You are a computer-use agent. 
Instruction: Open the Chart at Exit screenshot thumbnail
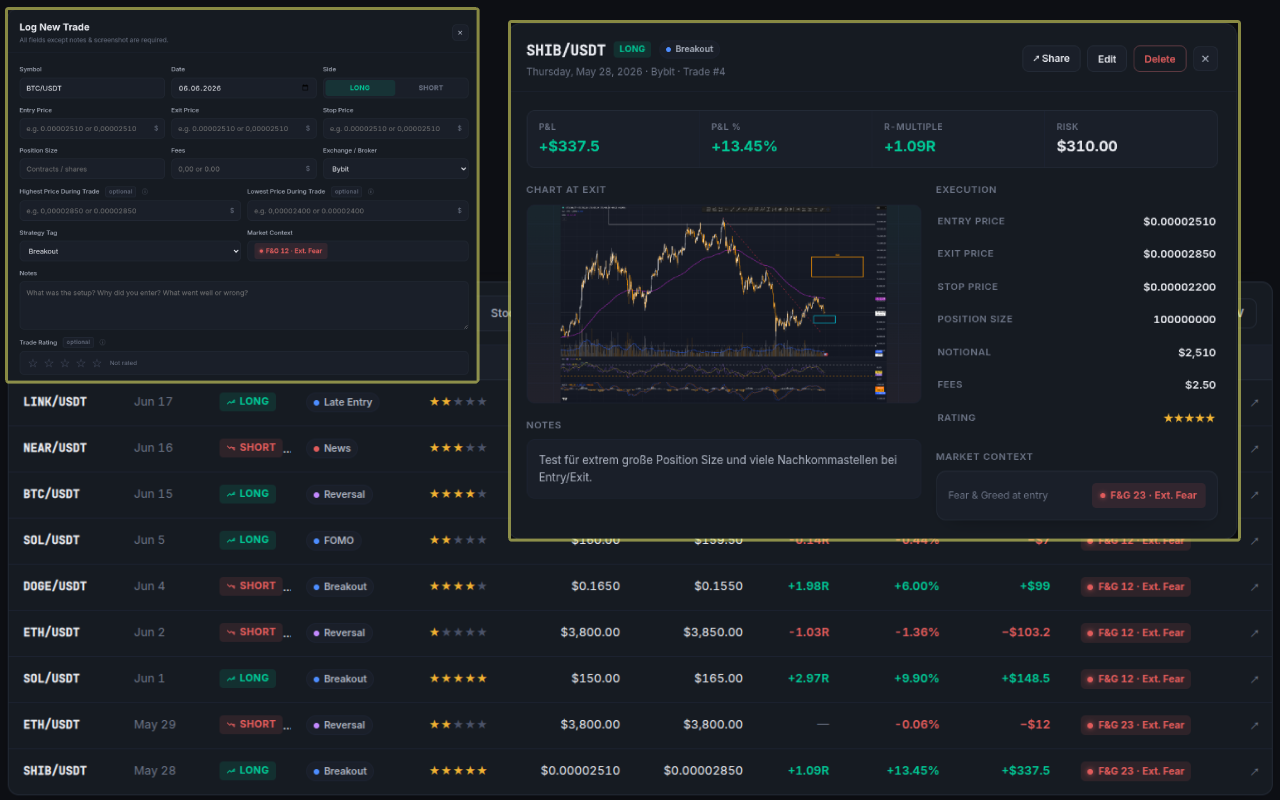(723, 304)
